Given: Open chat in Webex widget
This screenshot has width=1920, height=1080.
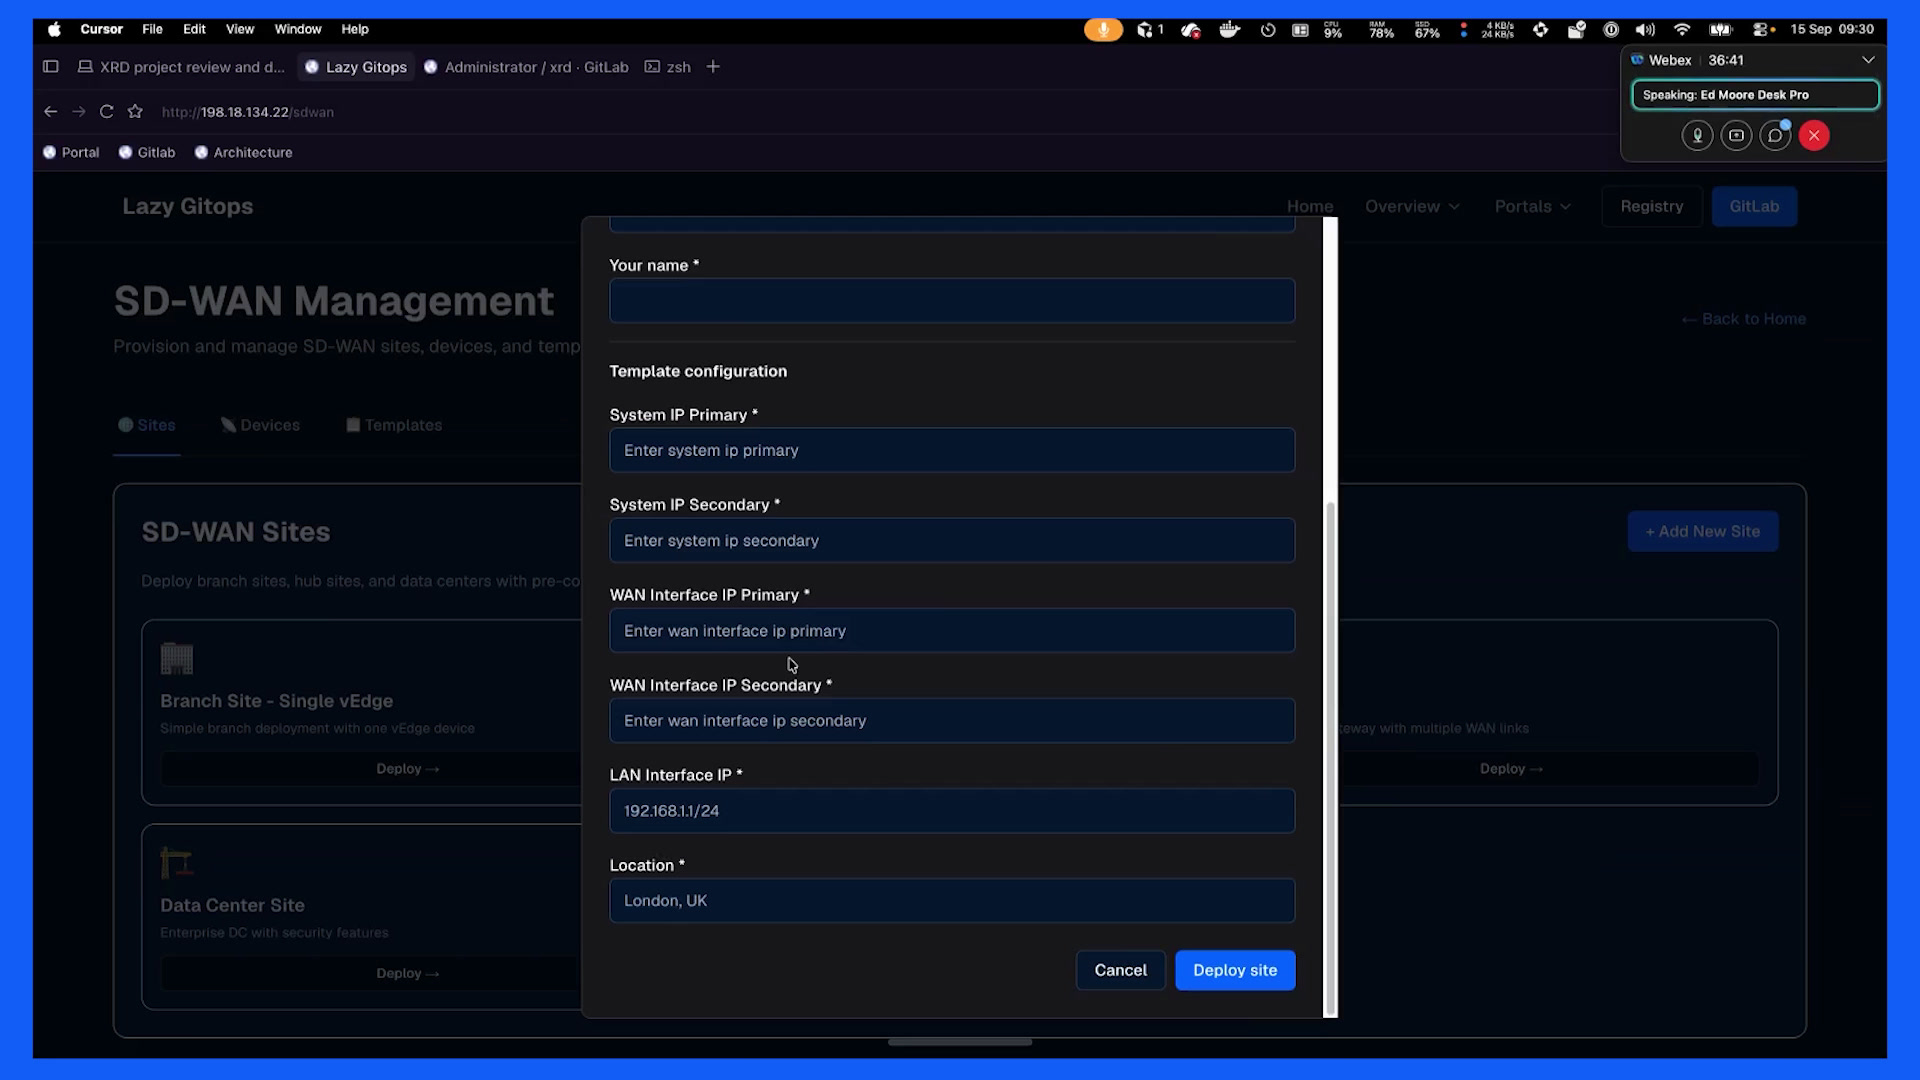Looking at the screenshot, I should pos(1775,136).
